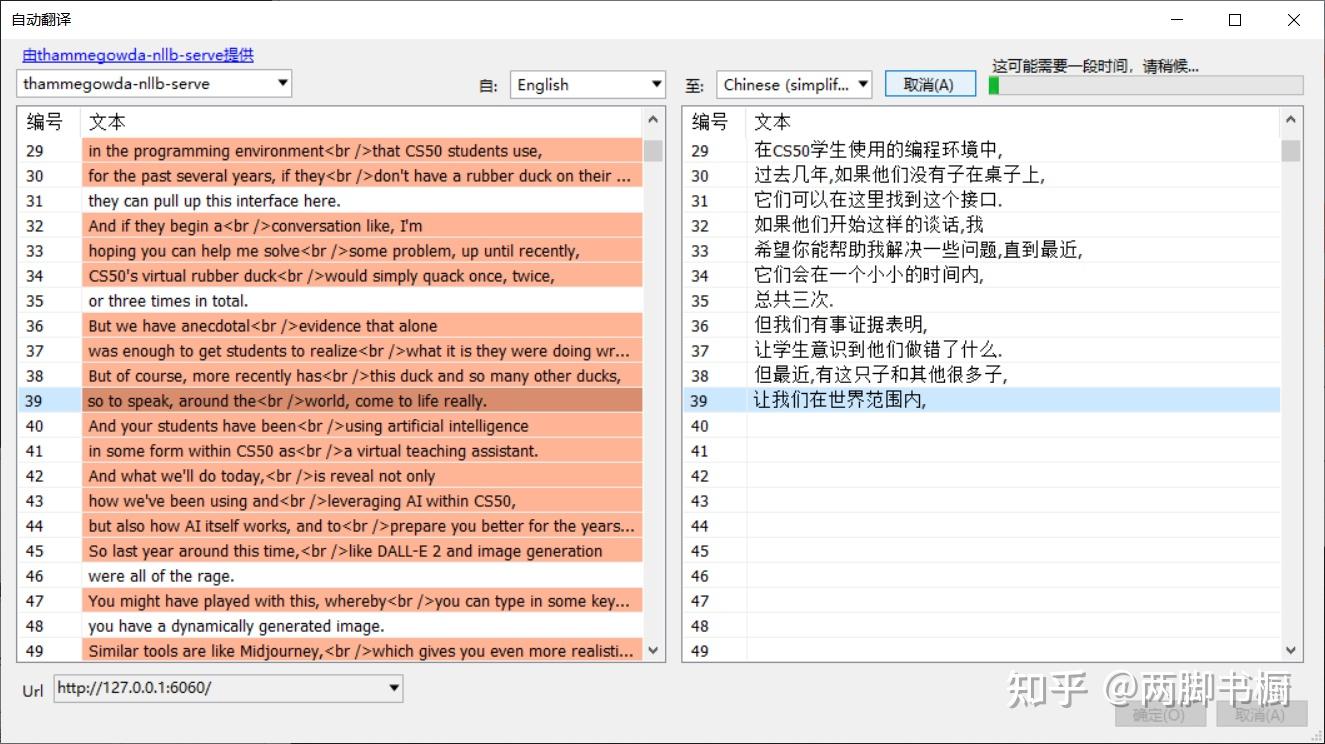Open the thammegowda-nllb-serve provider link
This screenshot has height=744, width=1325.
pyautogui.click(x=138, y=55)
